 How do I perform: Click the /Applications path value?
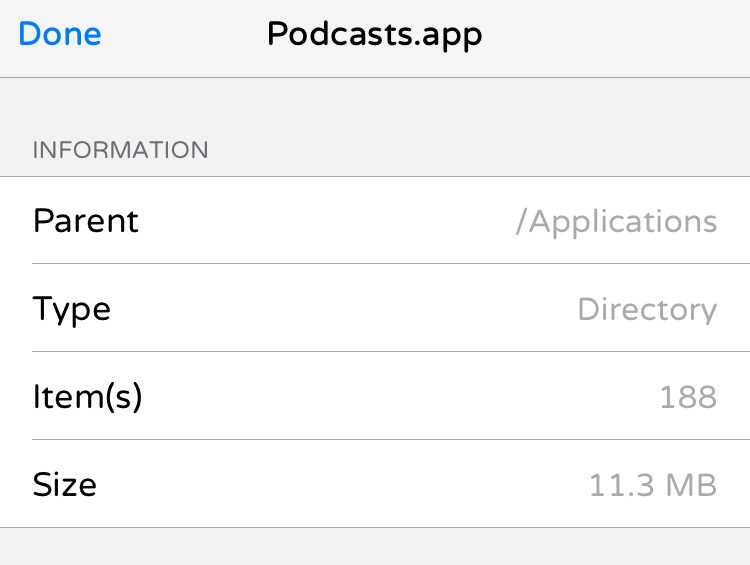point(617,222)
